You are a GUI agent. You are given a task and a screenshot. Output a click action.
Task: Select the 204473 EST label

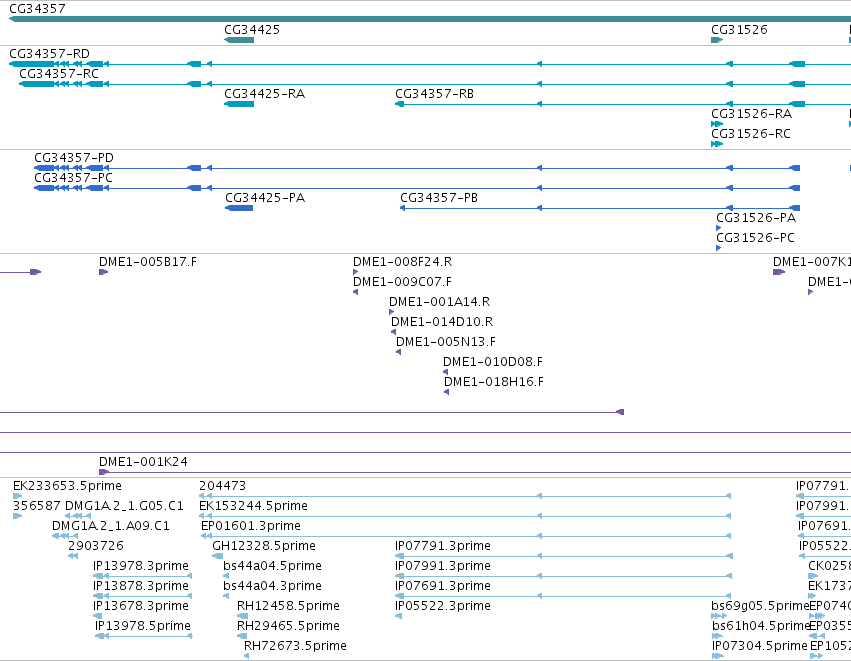pyautogui.click(x=223, y=486)
